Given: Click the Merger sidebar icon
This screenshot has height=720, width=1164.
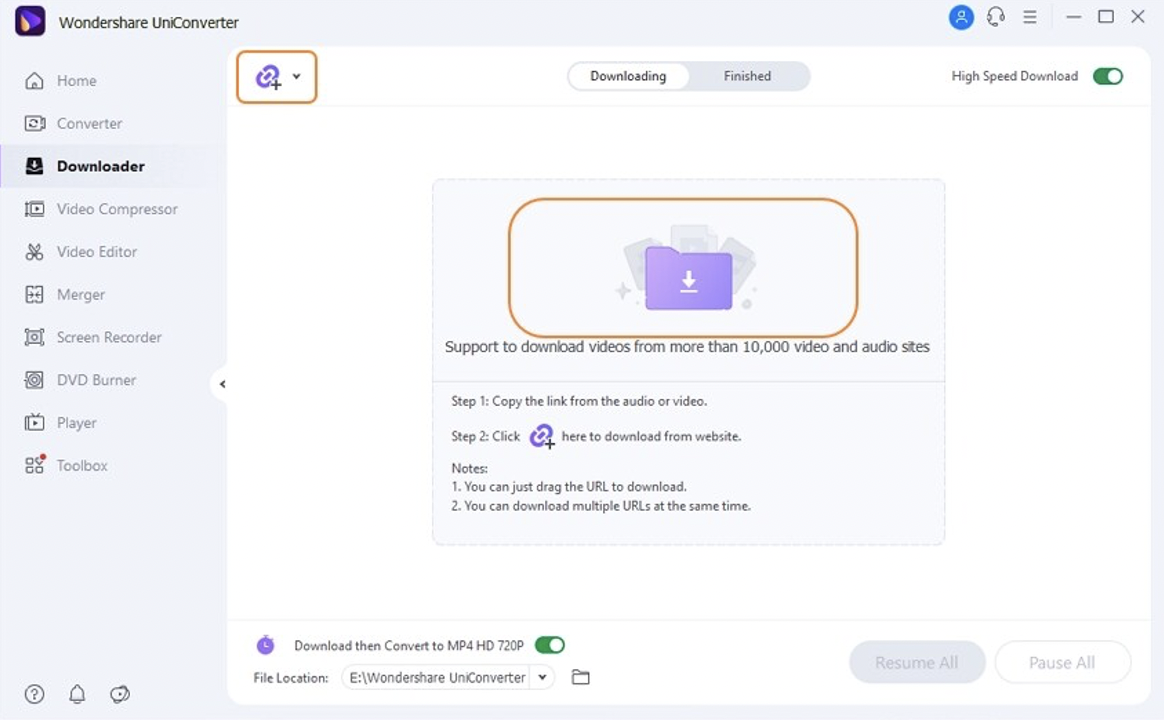Looking at the screenshot, I should (x=34, y=295).
